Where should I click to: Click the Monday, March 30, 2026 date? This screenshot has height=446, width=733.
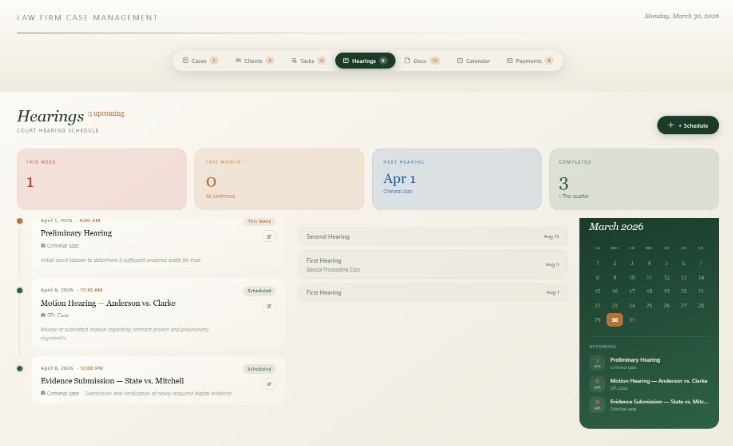click(682, 16)
